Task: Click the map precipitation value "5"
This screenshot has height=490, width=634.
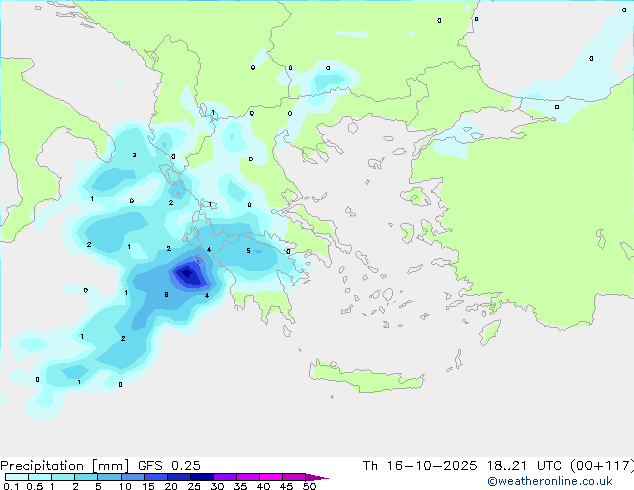Action: 248,251
